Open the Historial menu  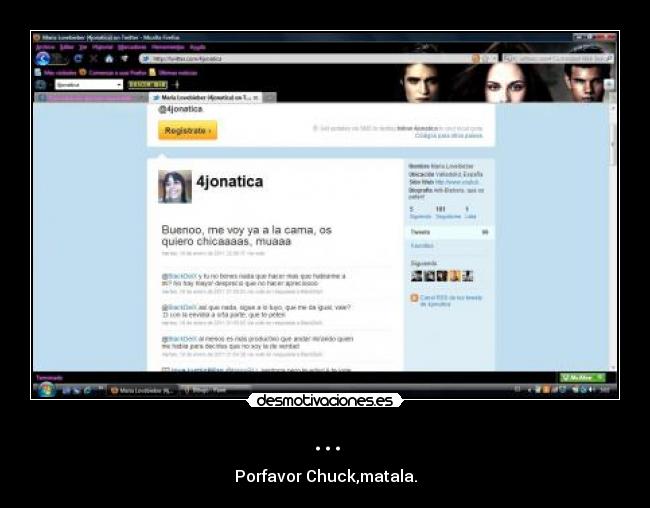[x=102, y=47]
